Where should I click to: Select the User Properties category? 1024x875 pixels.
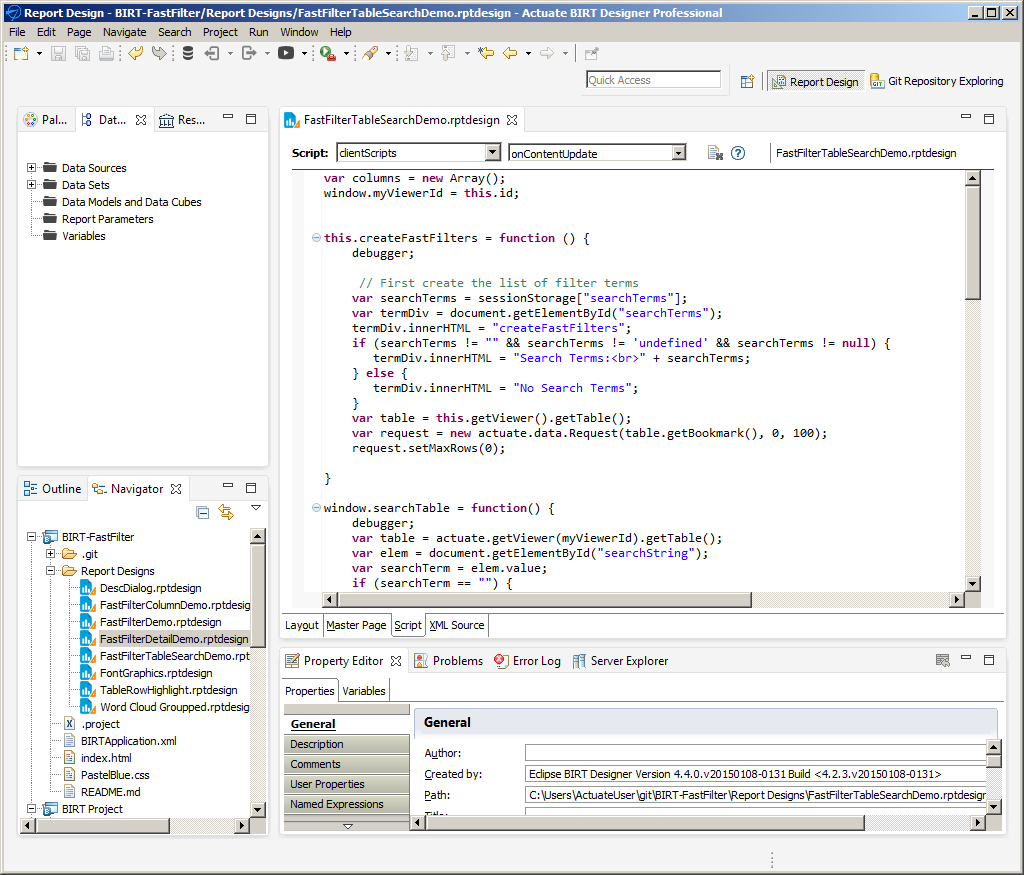[347, 784]
